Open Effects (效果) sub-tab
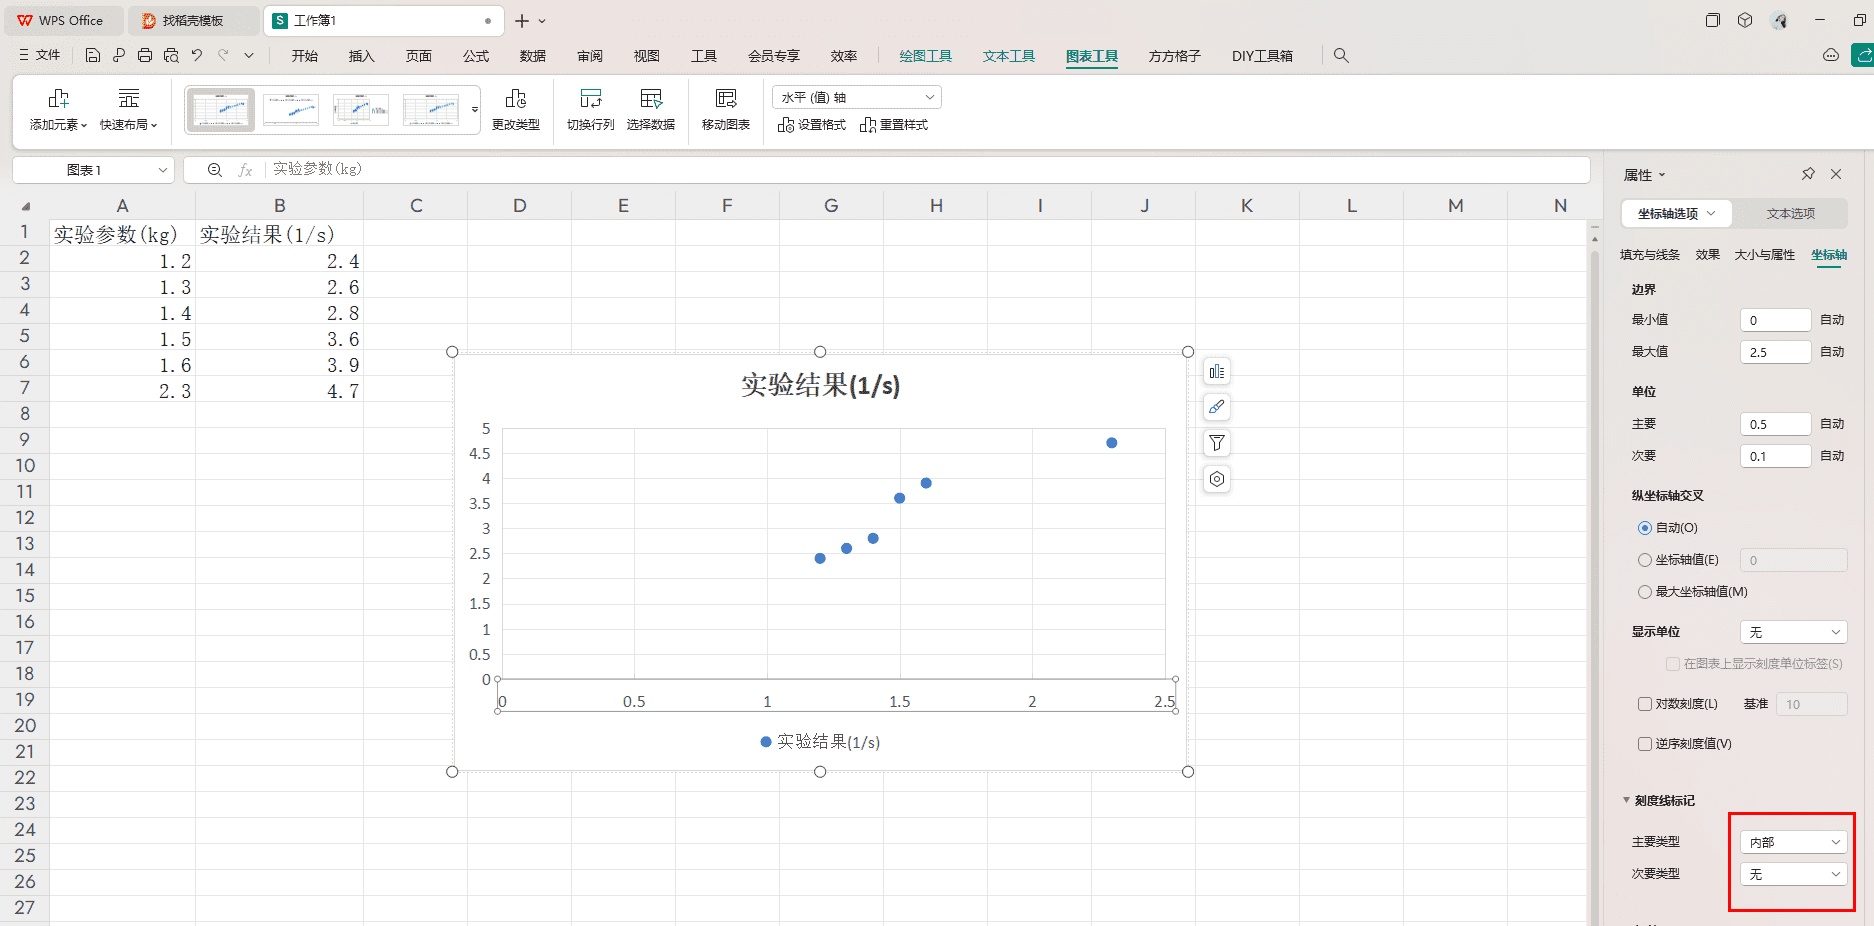The height and width of the screenshot is (926, 1874). click(x=1708, y=255)
